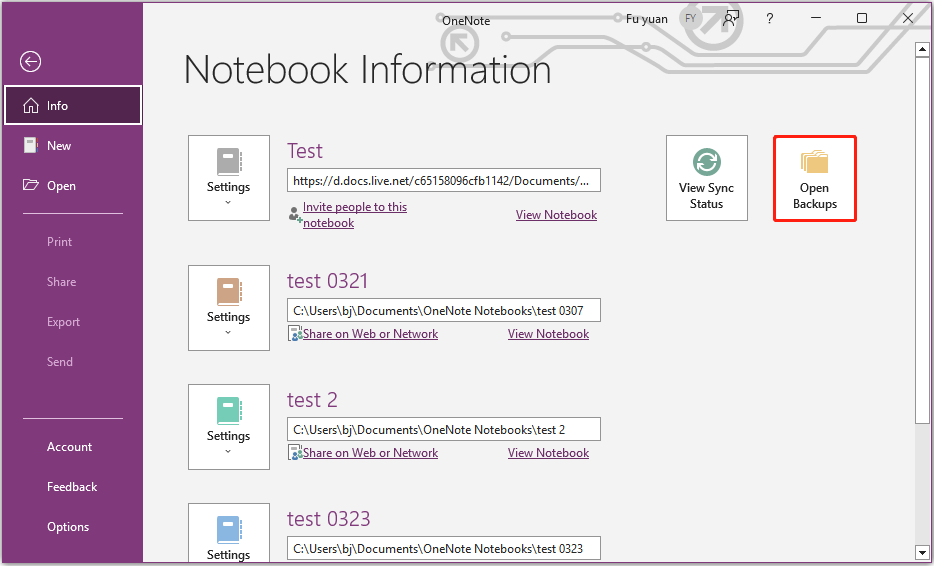
Task: Expand Settings dropdown for test 0321
Action: pyautogui.click(x=229, y=308)
